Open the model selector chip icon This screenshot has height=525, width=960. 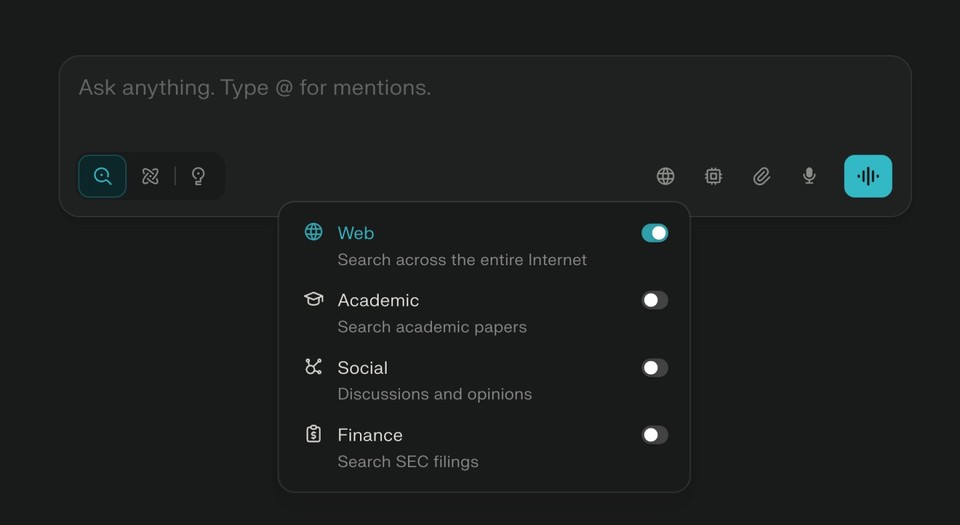pyautogui.click(x=713, y=176)
